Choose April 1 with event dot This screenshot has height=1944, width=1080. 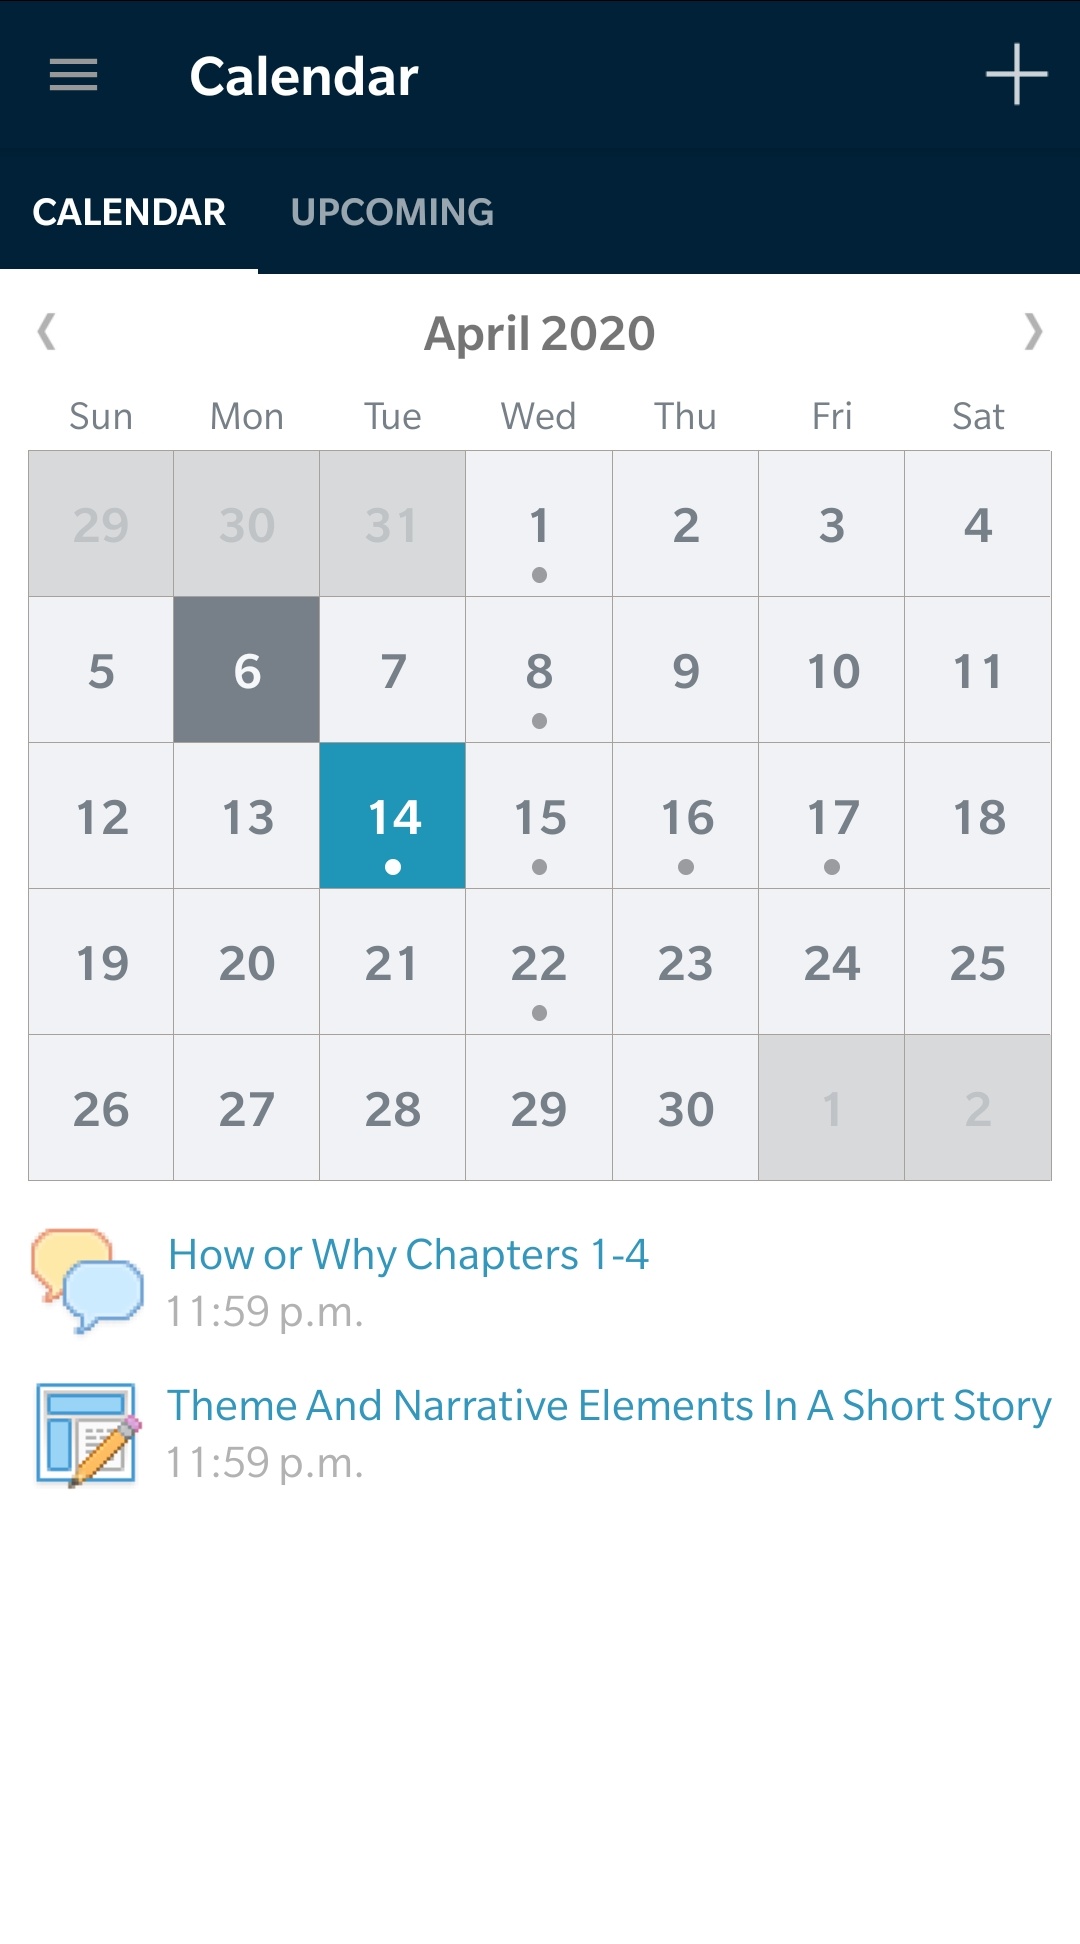point(539,524)
